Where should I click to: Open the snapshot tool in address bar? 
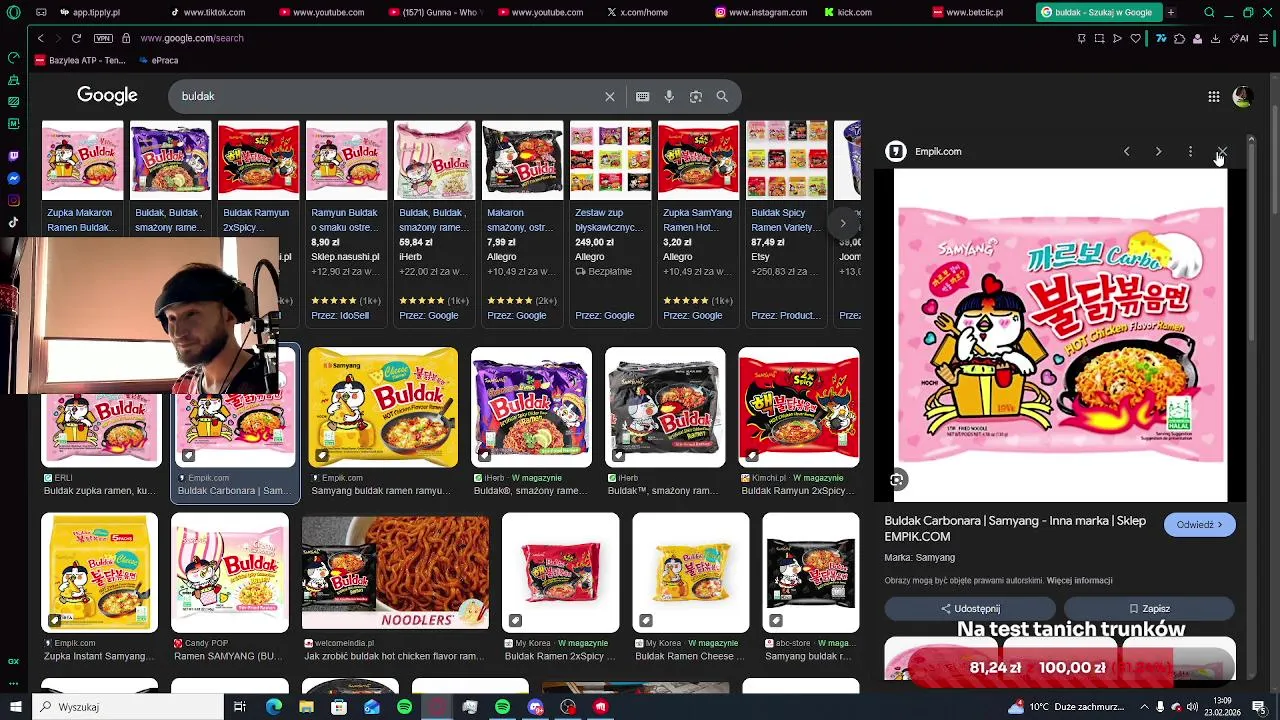pyautogui.click(x=1099, y=38)
